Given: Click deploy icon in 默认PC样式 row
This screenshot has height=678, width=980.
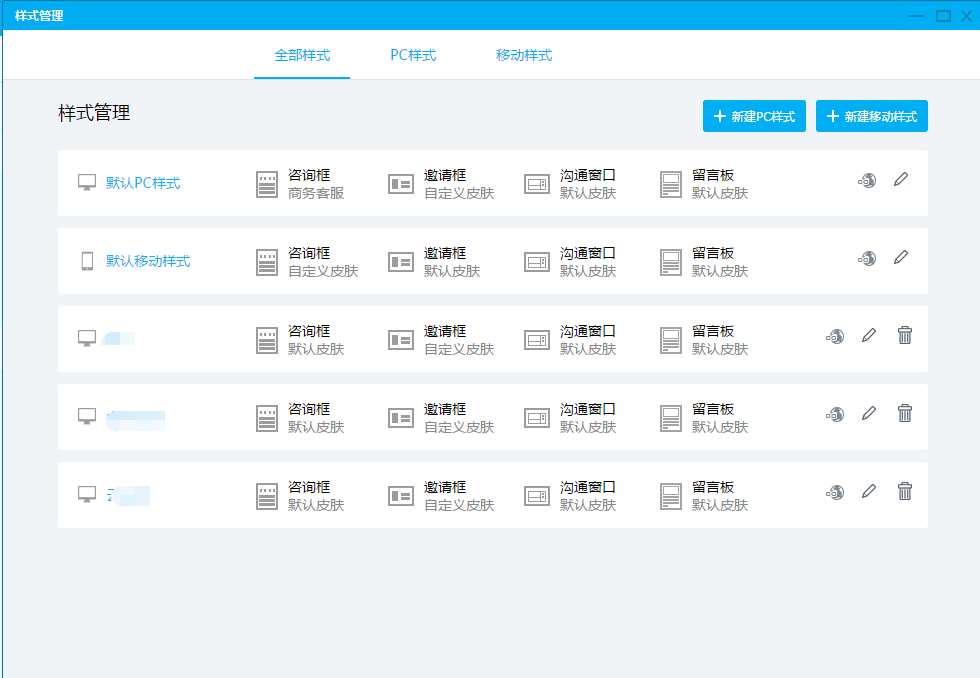Looking at the screenshot, I should coord(867,180).
